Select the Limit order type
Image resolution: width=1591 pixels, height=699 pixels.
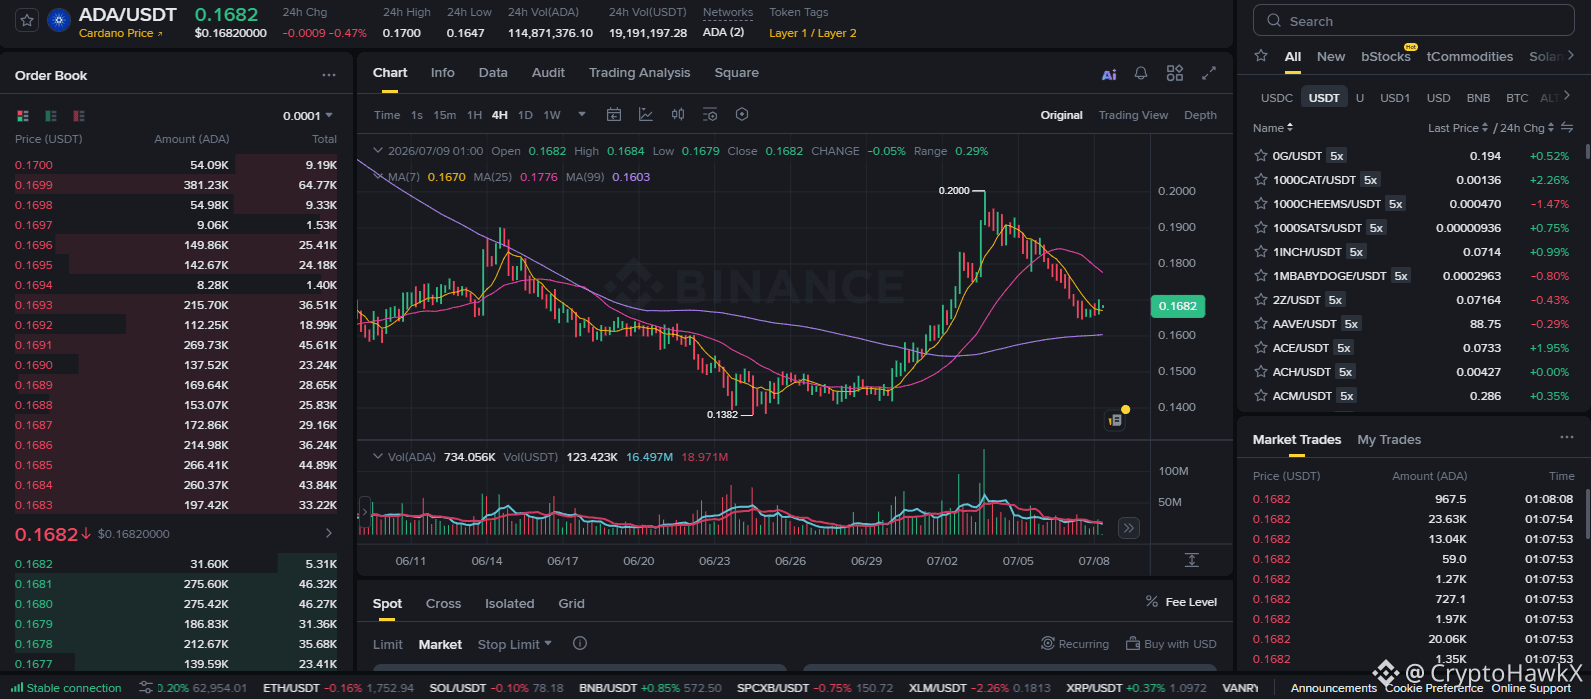[387, 645]
